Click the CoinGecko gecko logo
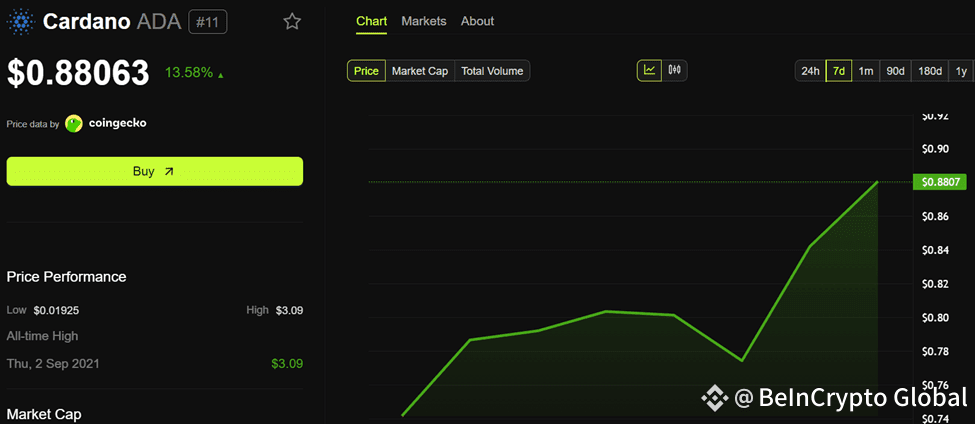Screen dimensions: 975x424 click(x=74, y=124)
